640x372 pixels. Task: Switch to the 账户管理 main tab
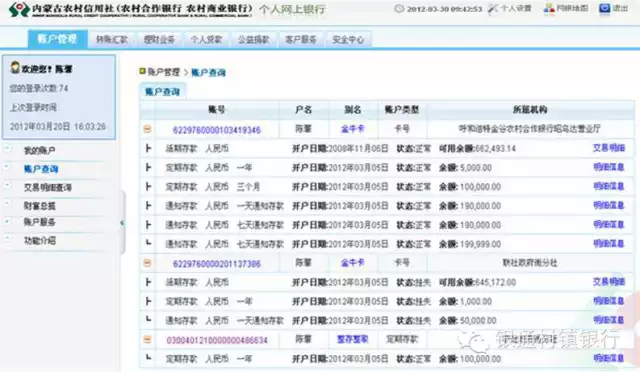[x=58, y=39]
